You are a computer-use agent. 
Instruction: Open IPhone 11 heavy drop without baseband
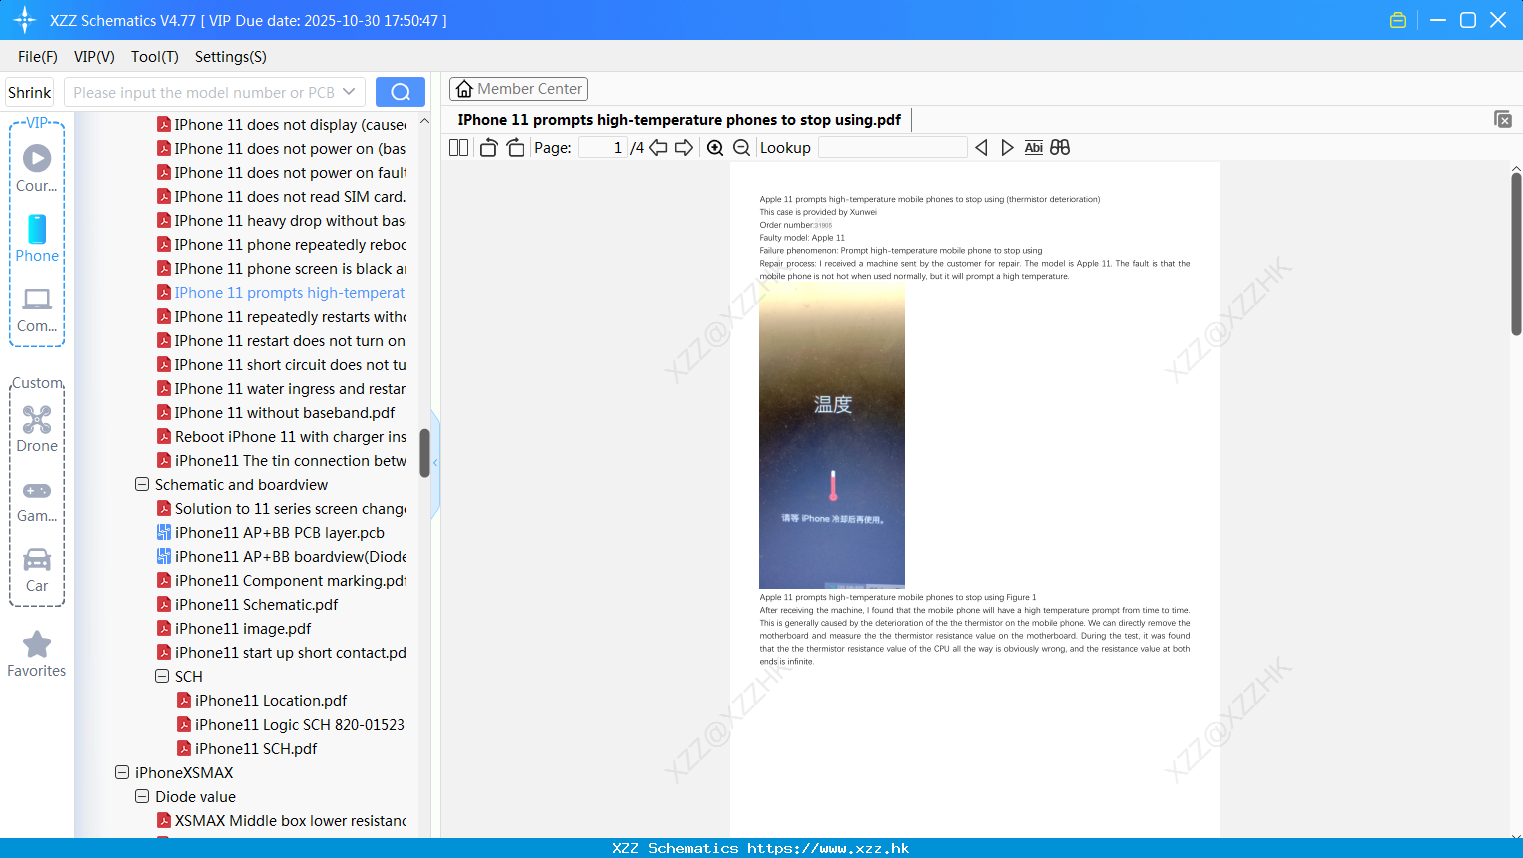pos(281,221)
